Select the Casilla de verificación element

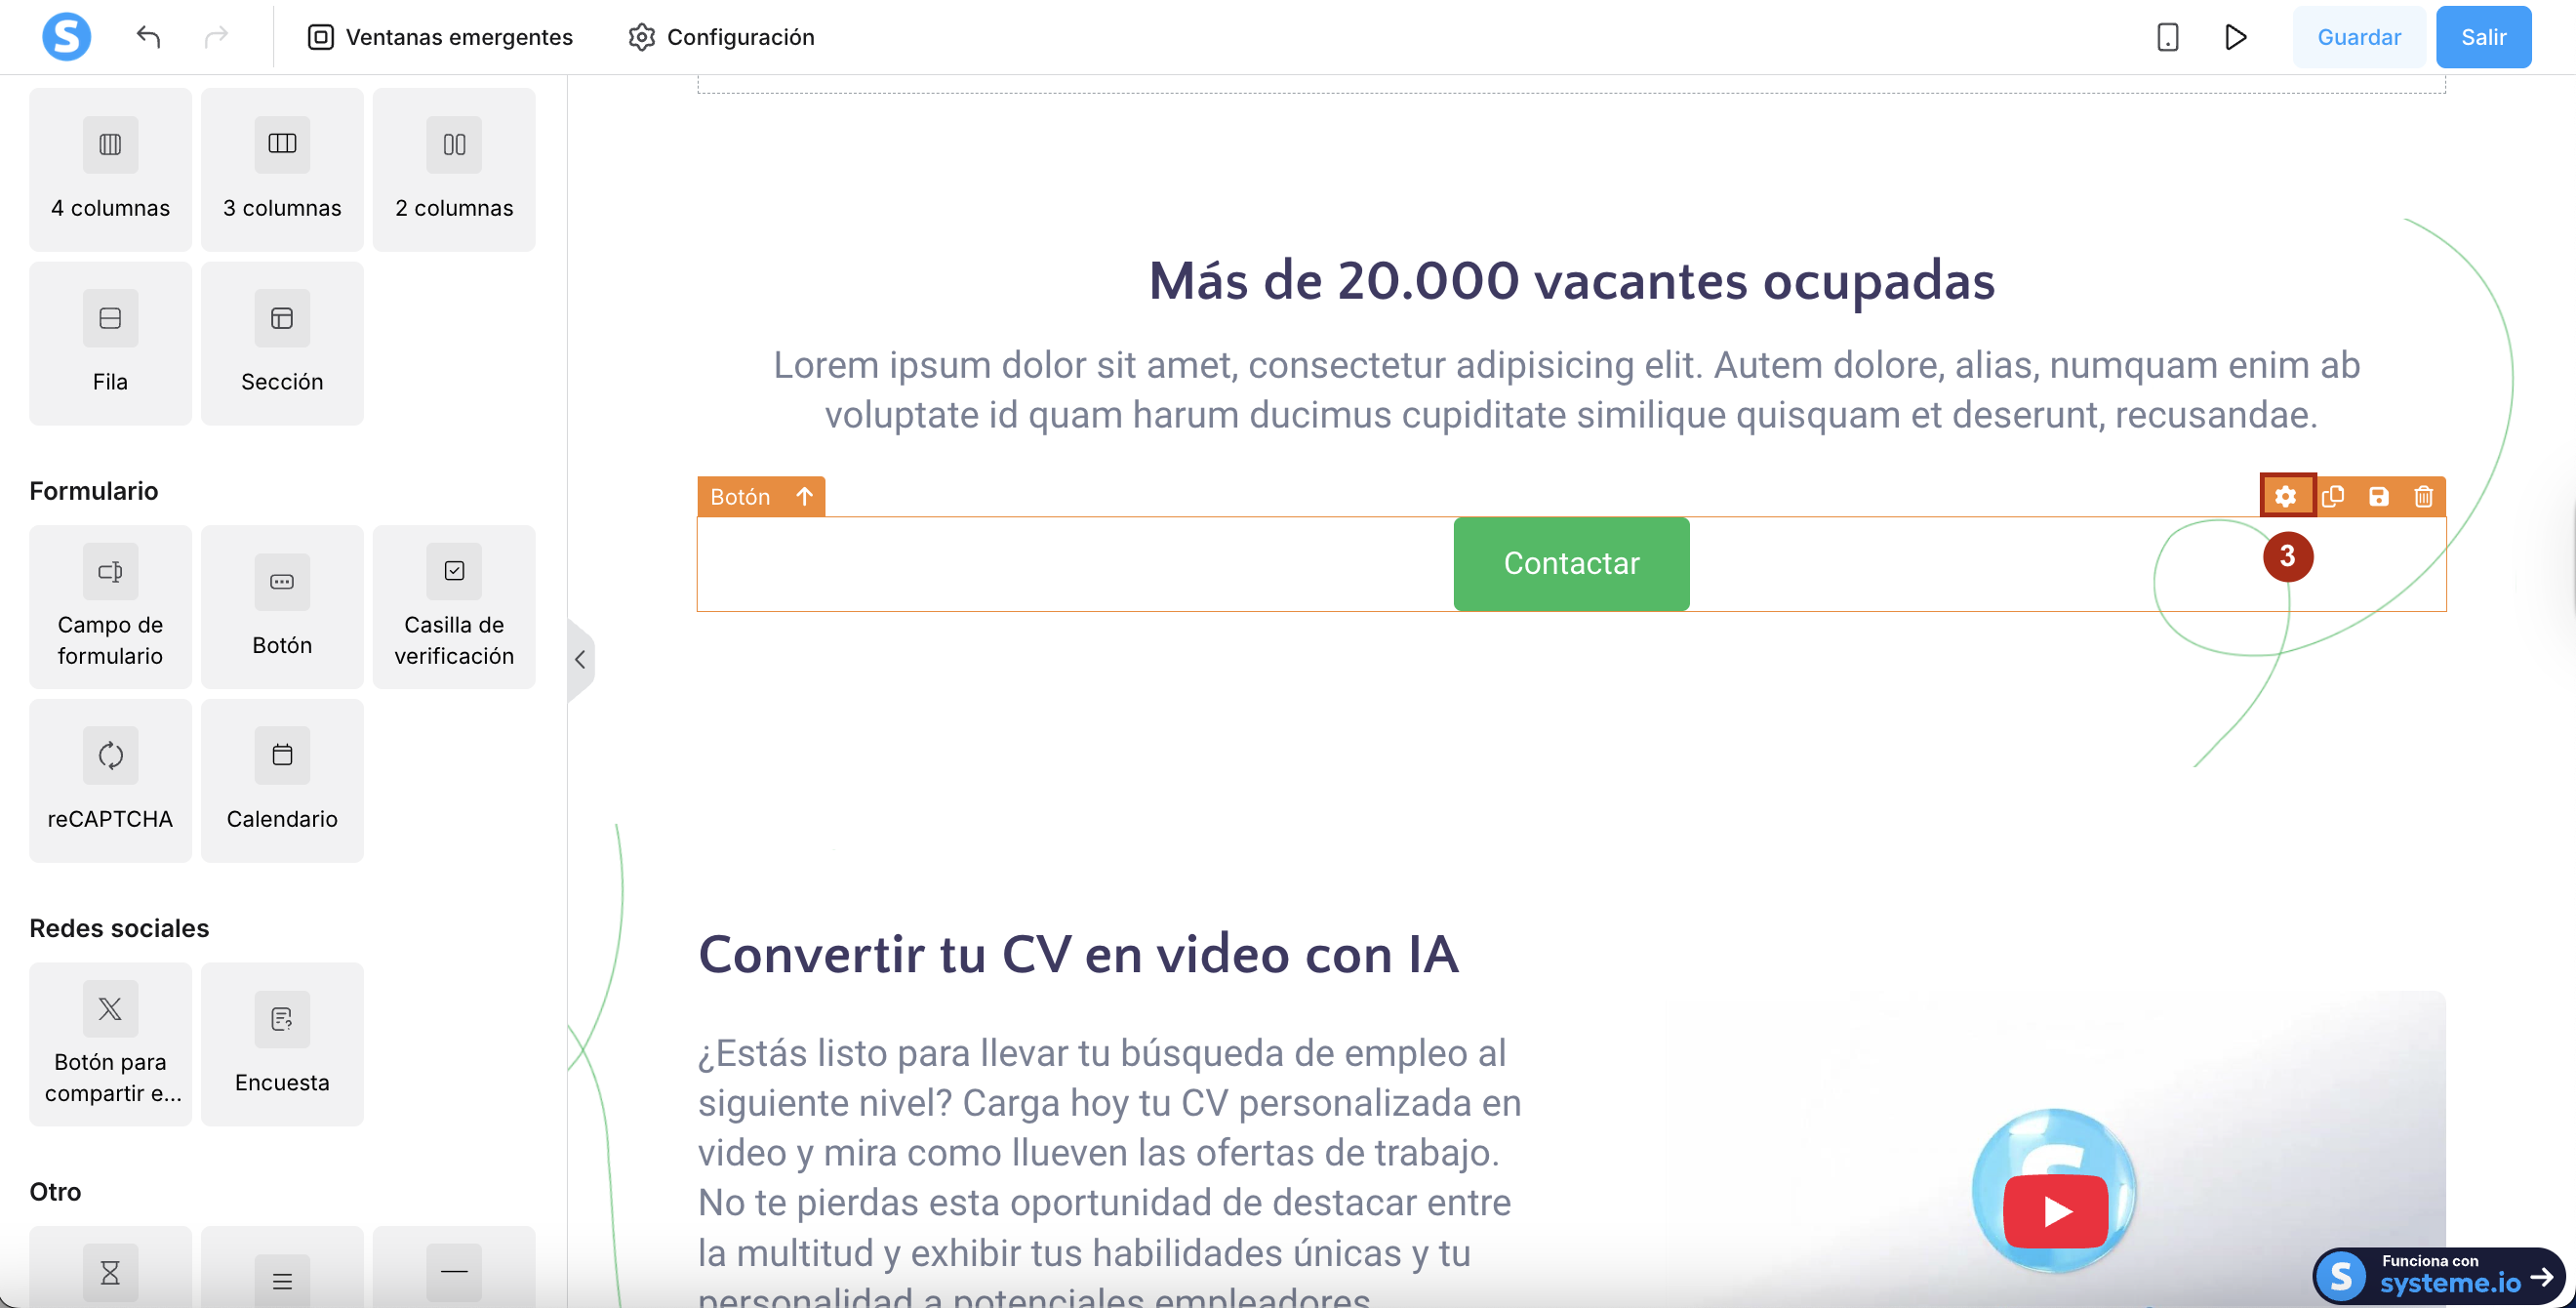click(454, 606)
